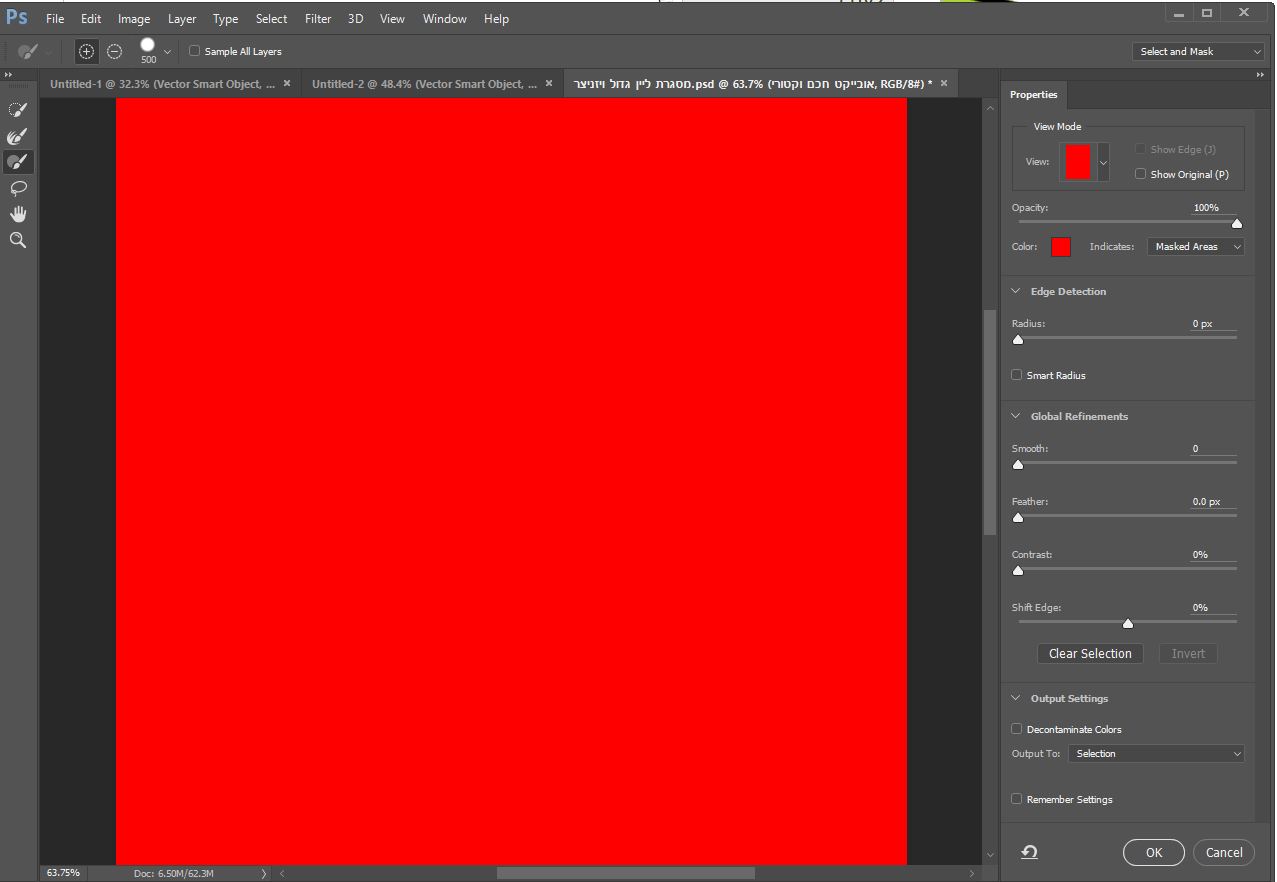The image size is (1277, 882).
Task: Select the Quick Selection tool
Action: [17, 109]
